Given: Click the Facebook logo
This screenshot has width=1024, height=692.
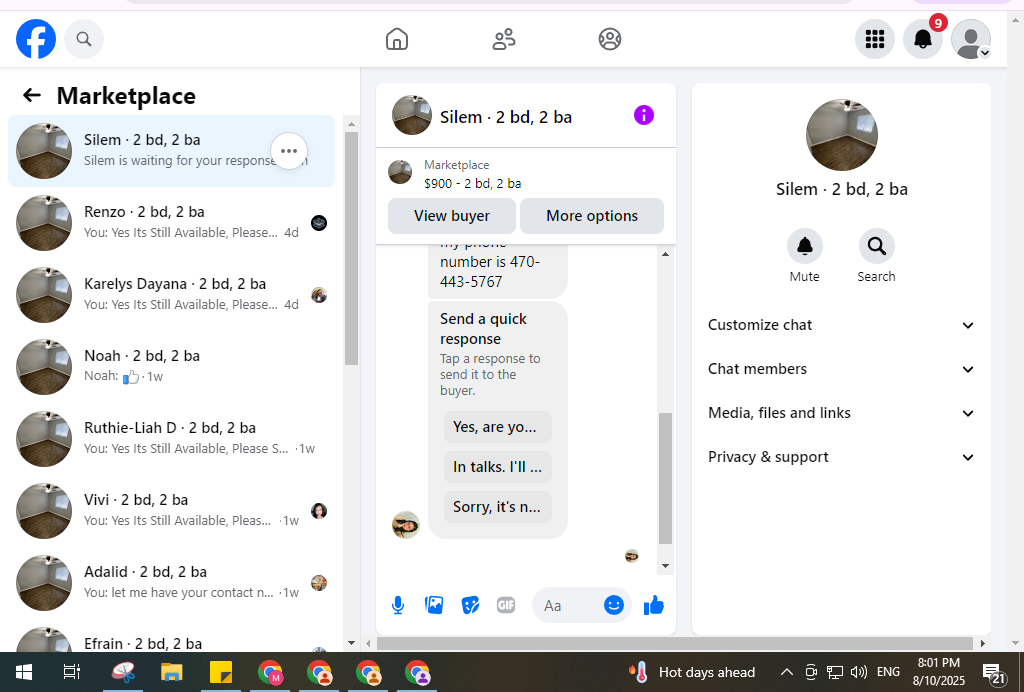Looking at the screenshot, I should tap(36, 39).
